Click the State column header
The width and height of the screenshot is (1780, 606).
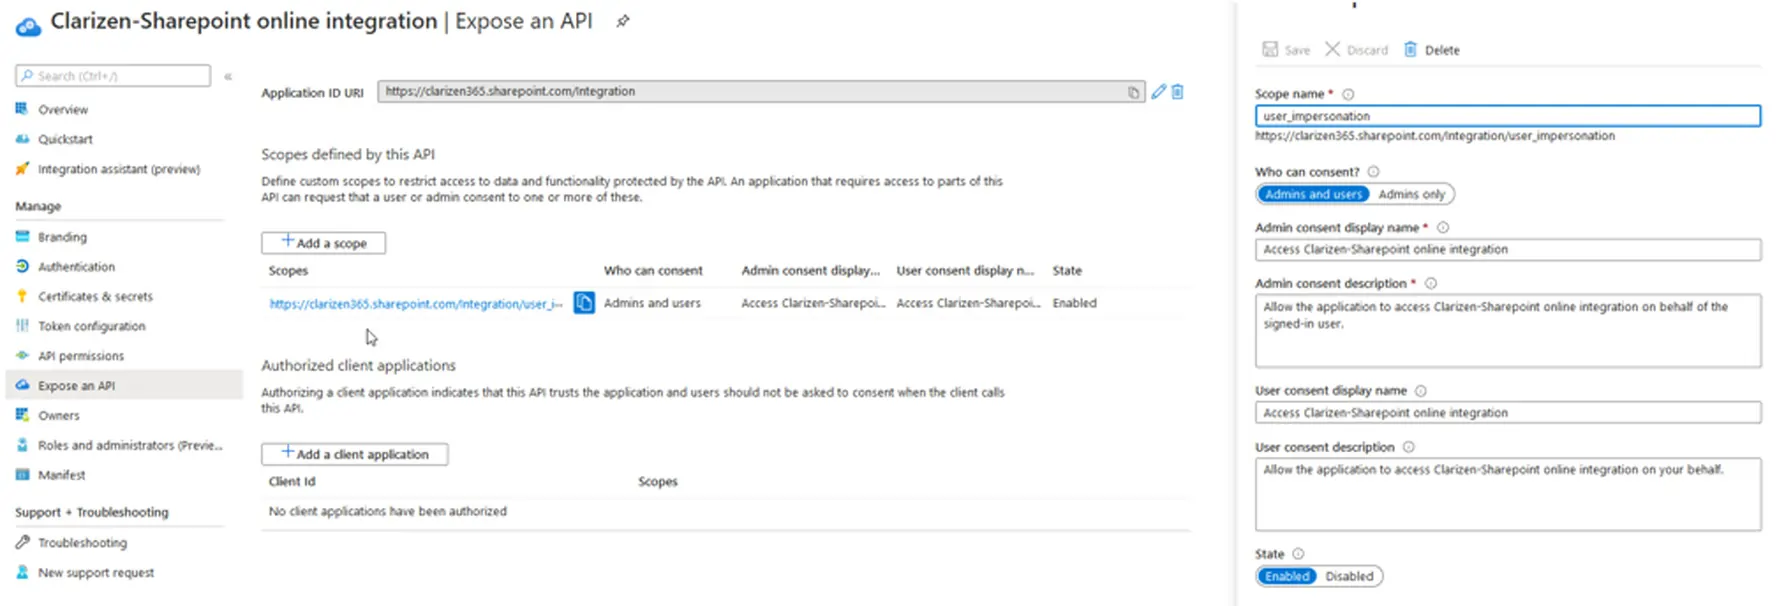click(1067, 271)
